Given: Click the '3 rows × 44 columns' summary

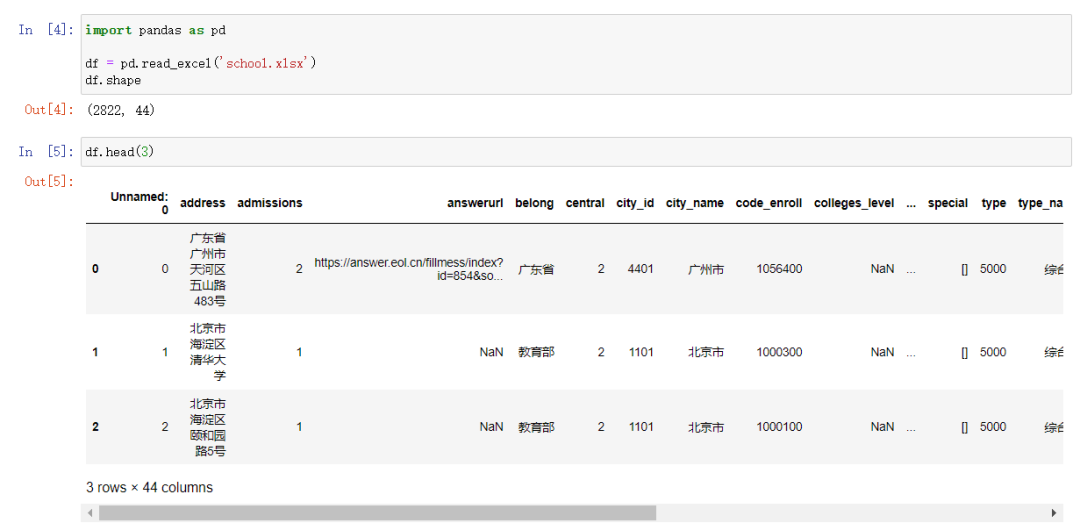Looking at the screenshot, I should (149, 488).
